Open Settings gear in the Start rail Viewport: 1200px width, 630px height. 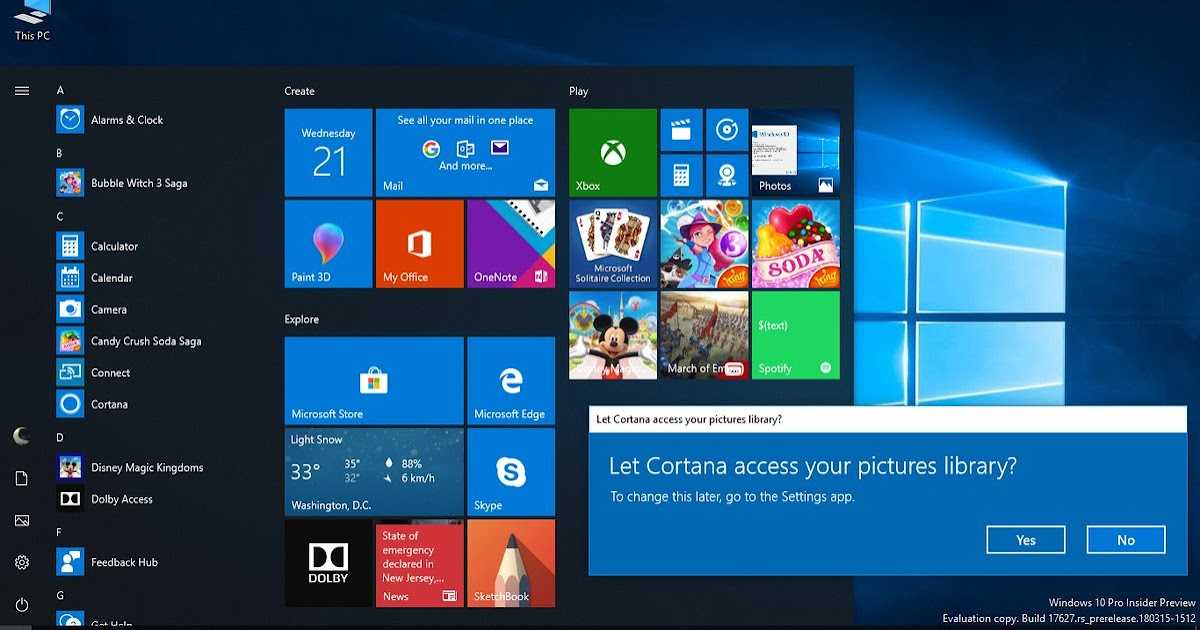(22, 563)
